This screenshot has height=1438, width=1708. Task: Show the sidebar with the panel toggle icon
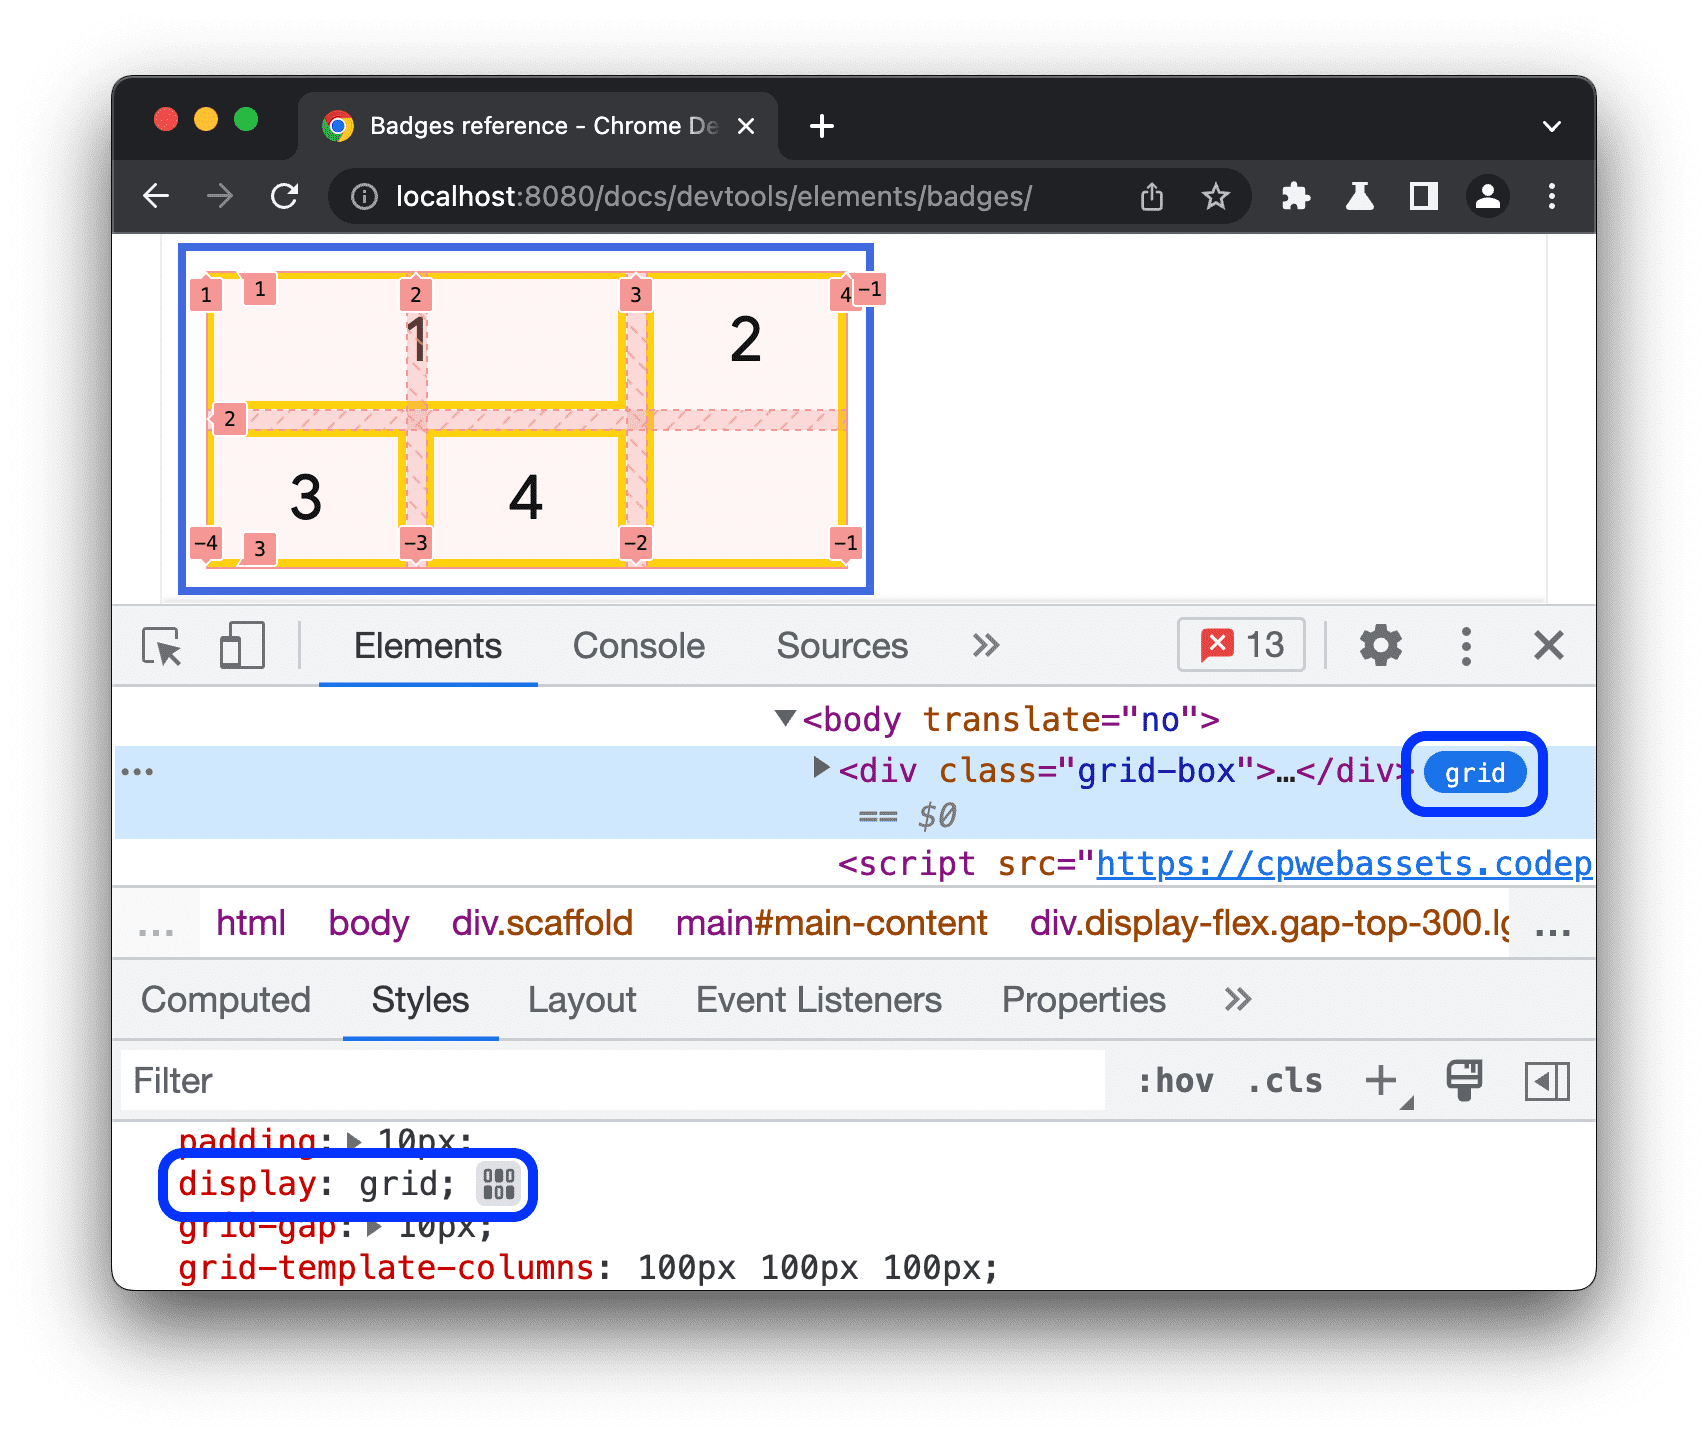[x=1547, y=1080]
